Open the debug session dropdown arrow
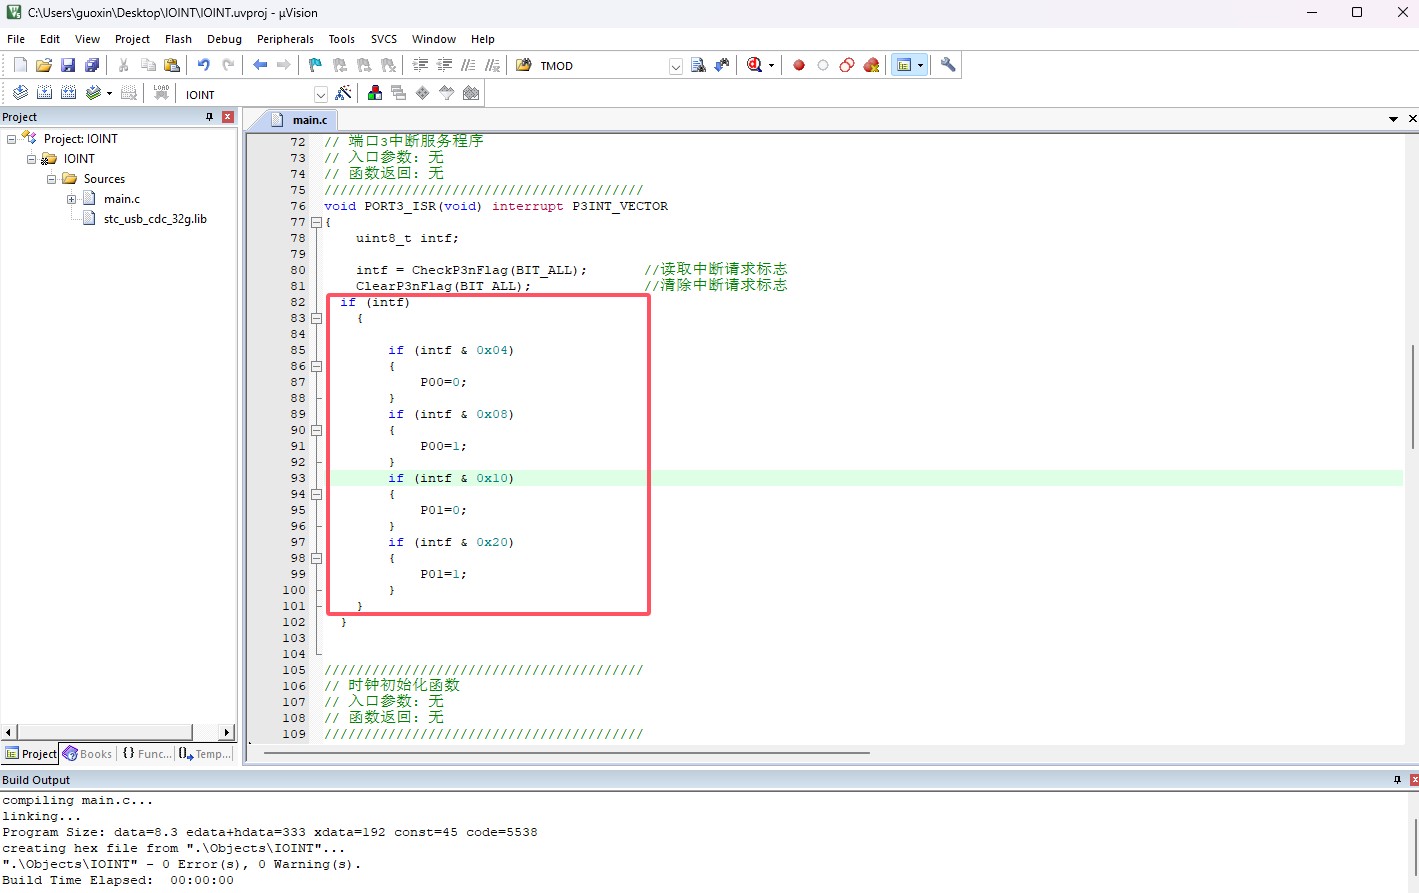 pos(771,66)
